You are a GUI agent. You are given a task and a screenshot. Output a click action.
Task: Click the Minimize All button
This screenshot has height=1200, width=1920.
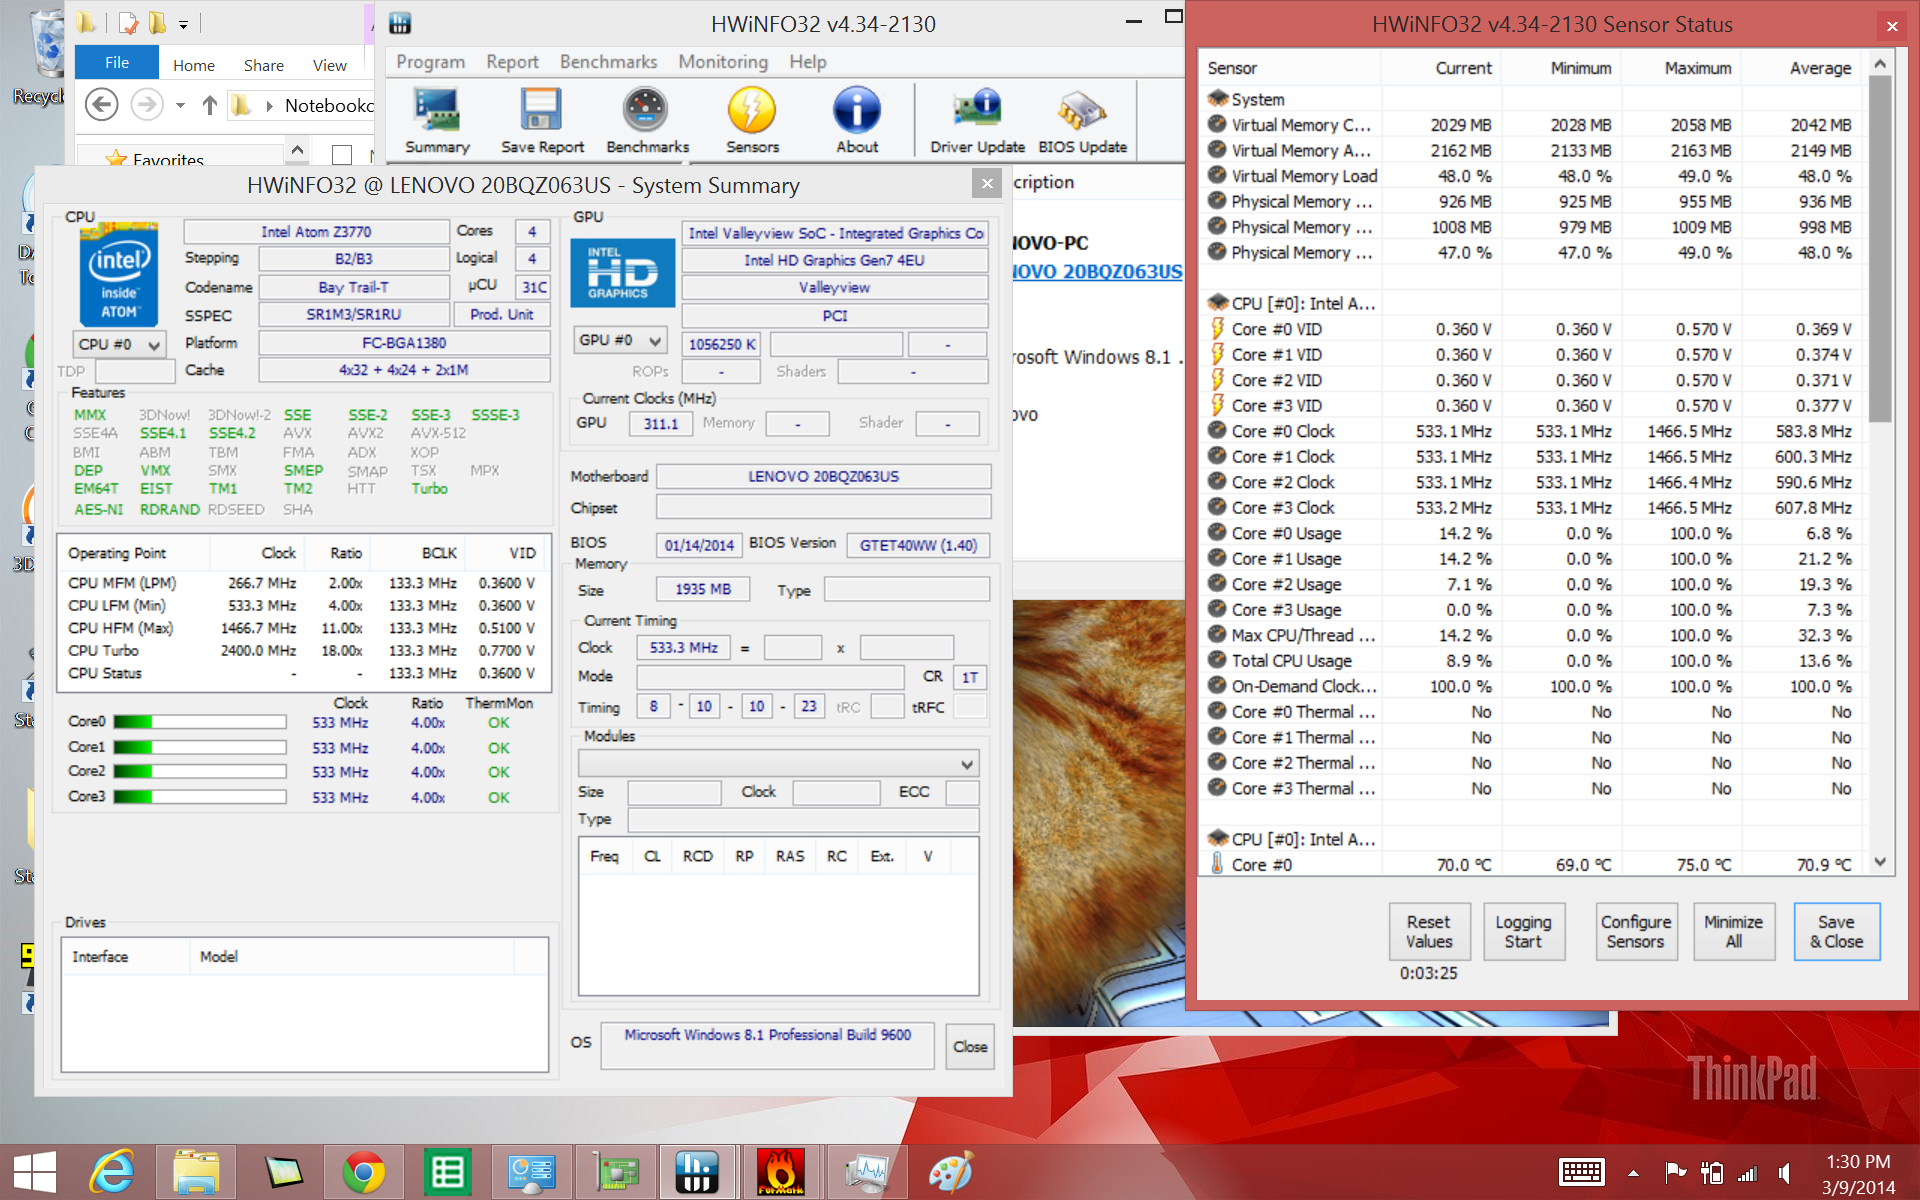click(1733, 932)
